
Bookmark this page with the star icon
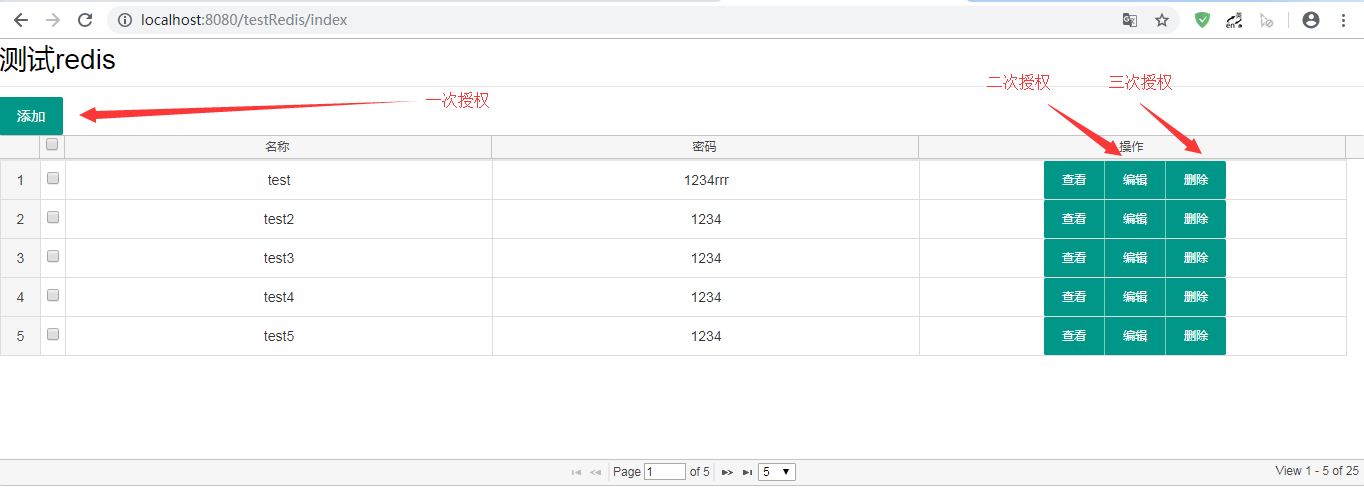pos(1162,20)
